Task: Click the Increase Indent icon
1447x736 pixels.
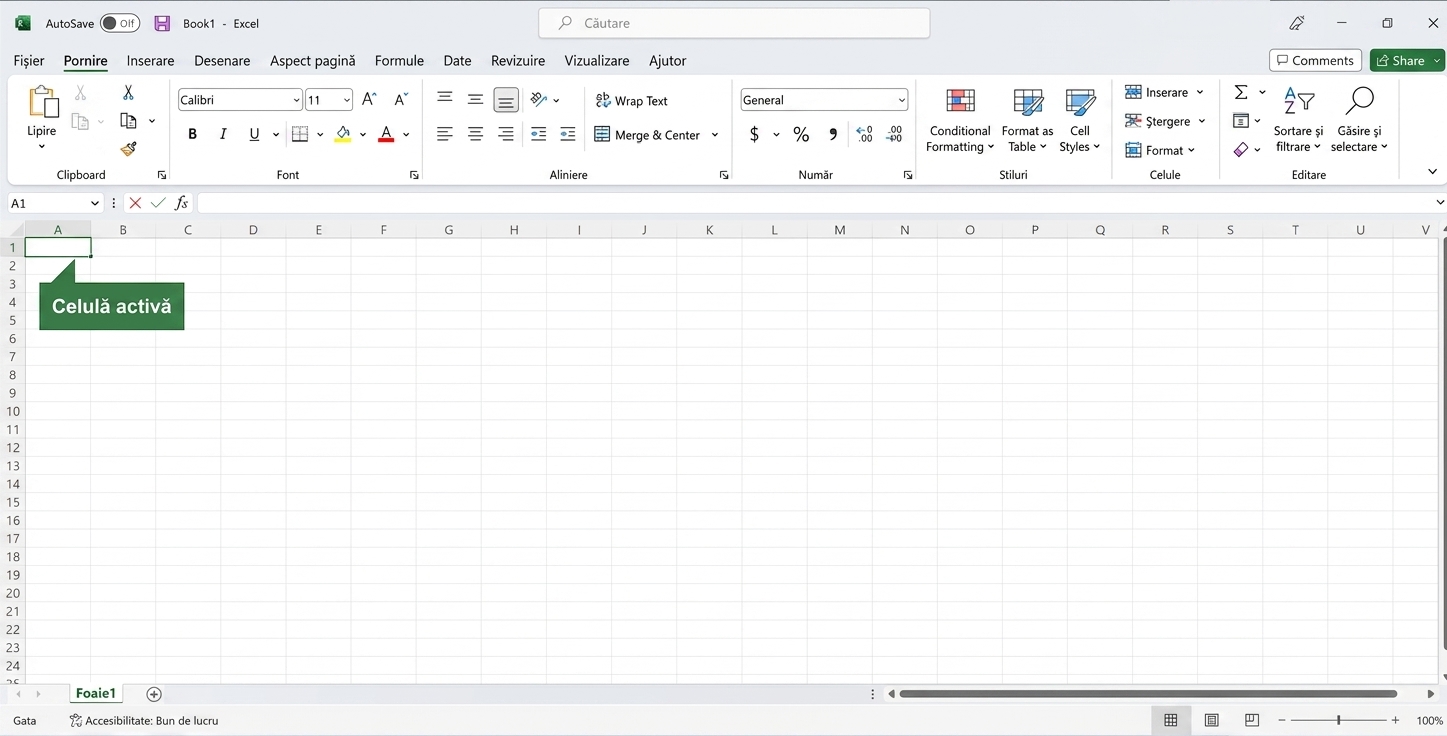Action: (x=568, y=134)
